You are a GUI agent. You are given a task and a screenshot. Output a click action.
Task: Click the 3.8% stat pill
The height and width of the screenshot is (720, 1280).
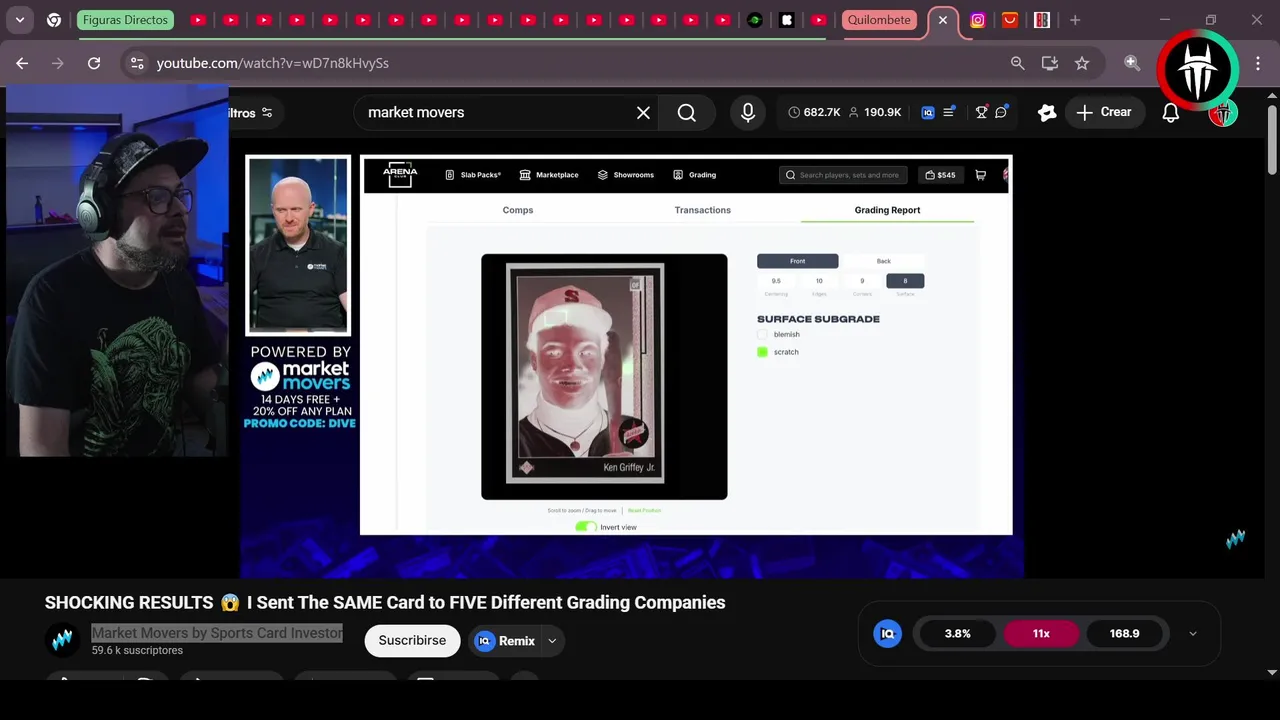pos(957,633)
